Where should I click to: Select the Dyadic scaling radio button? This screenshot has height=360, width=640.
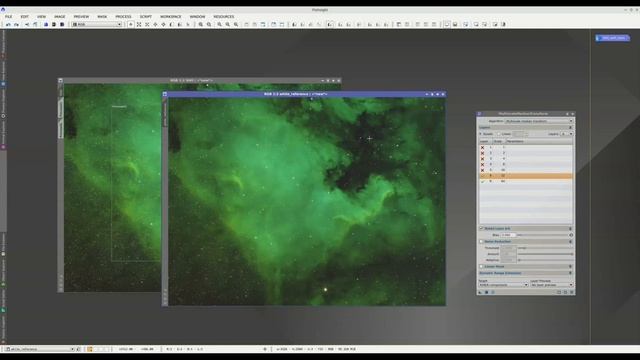pos(481,134)
